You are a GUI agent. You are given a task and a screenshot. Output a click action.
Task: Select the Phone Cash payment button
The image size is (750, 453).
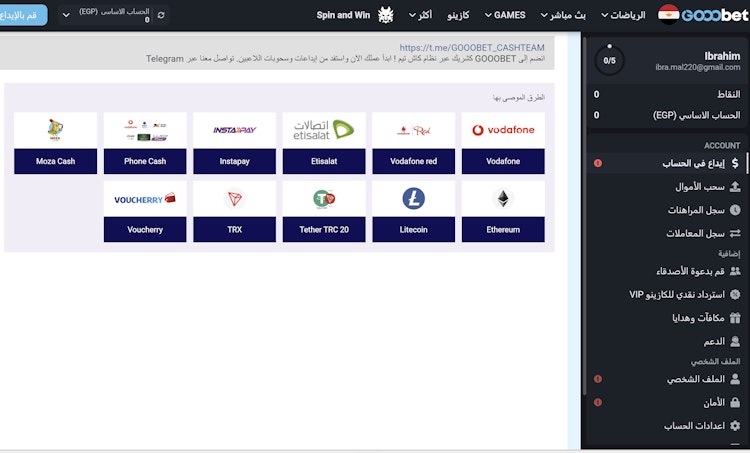coord(145,161)
